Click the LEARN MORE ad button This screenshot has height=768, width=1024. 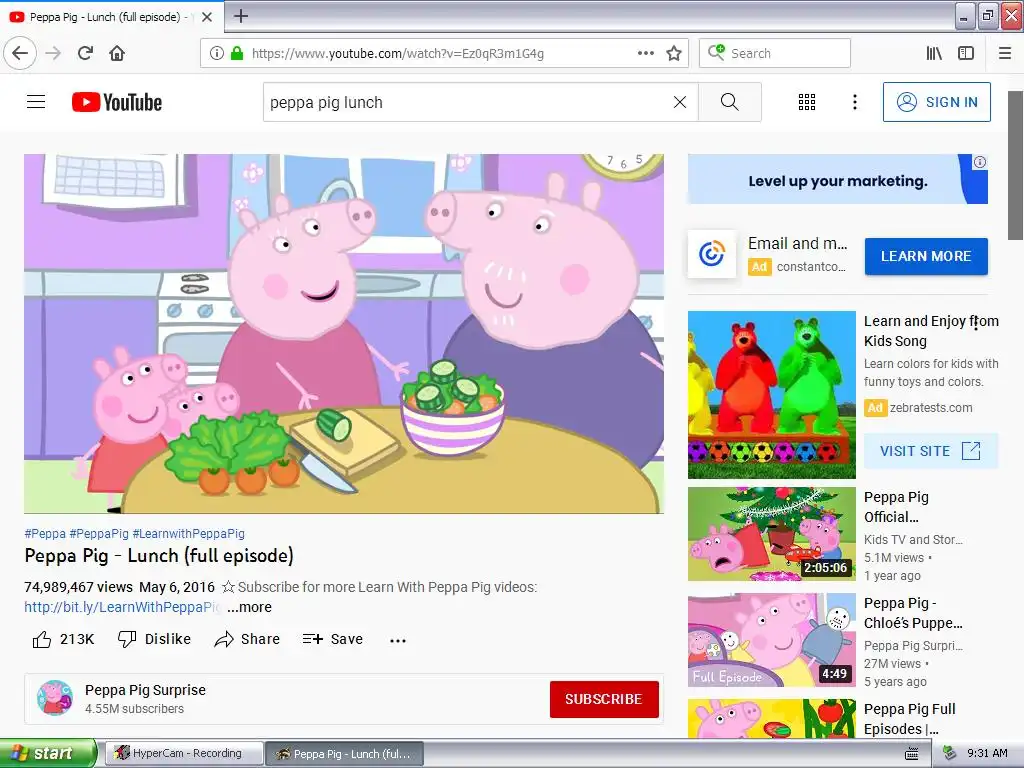tap(926, 256)
